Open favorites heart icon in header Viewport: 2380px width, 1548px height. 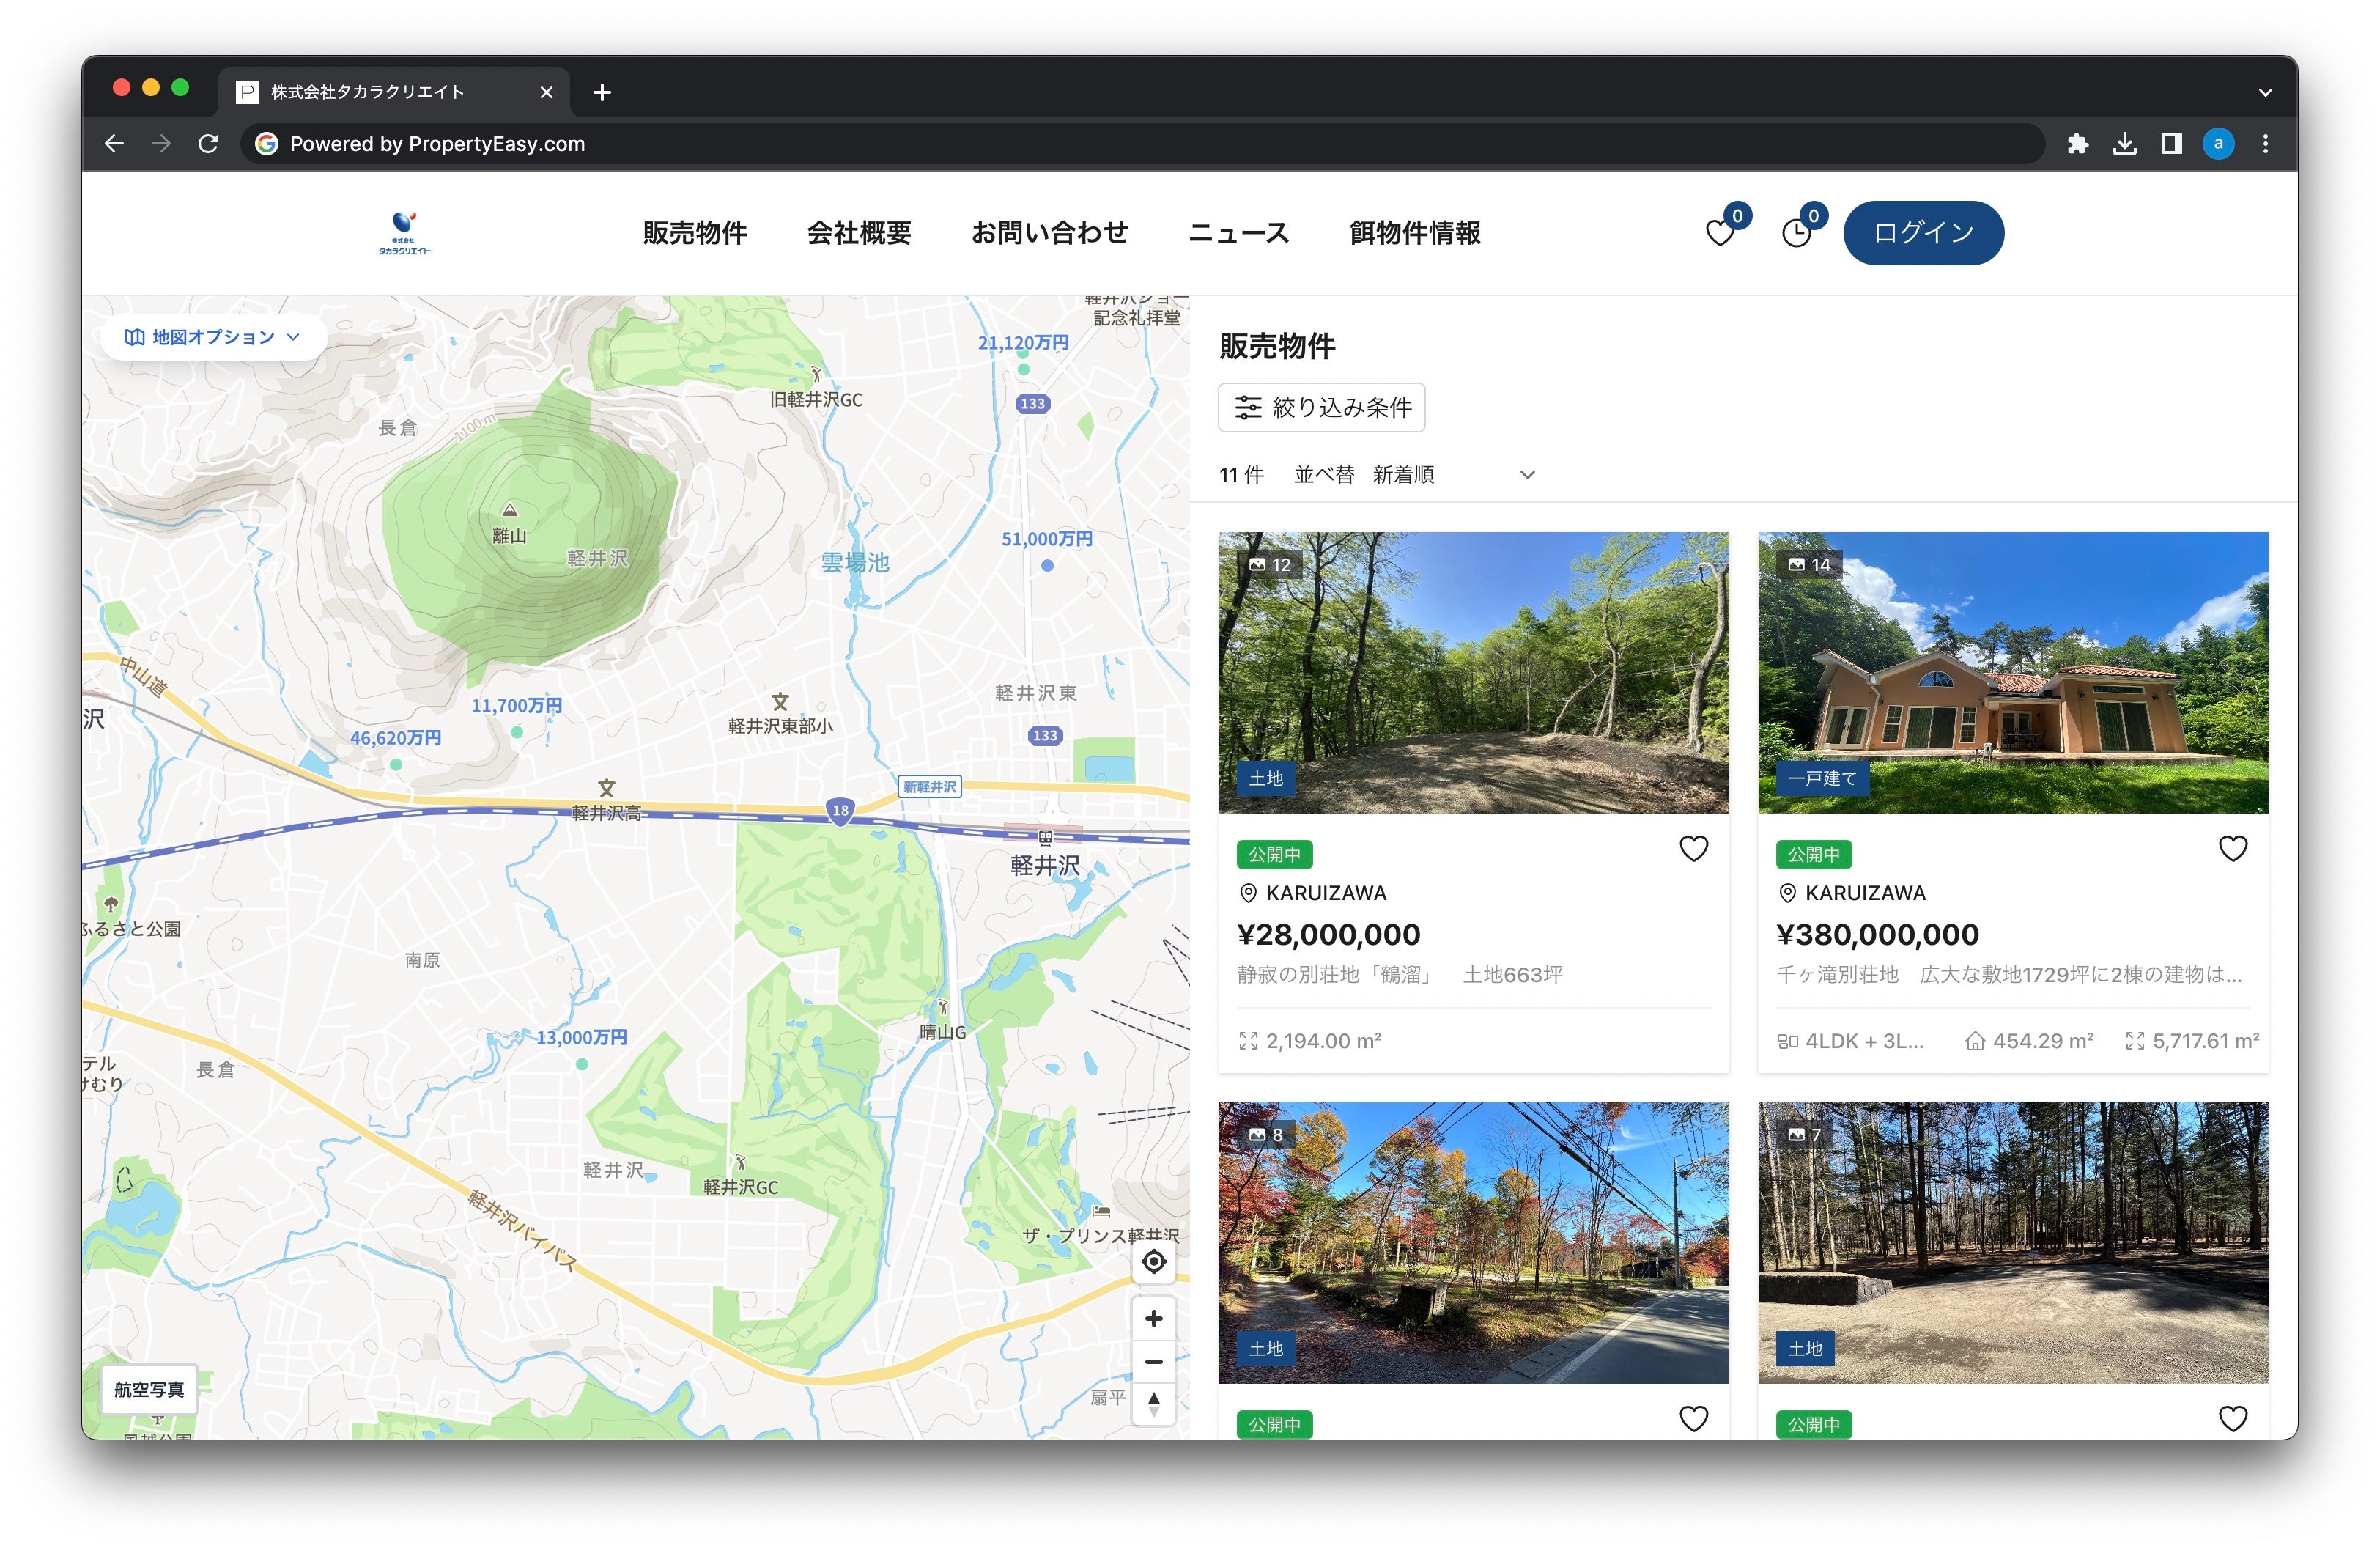pyautogui.click(x=1719, y=233)
